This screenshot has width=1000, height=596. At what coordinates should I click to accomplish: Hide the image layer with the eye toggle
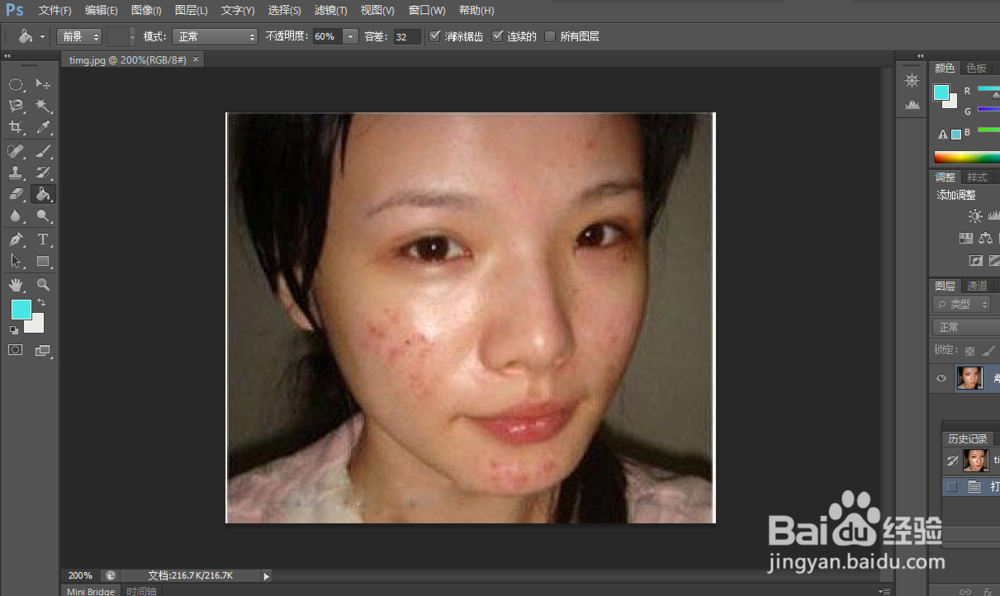(x=940, y=378)
